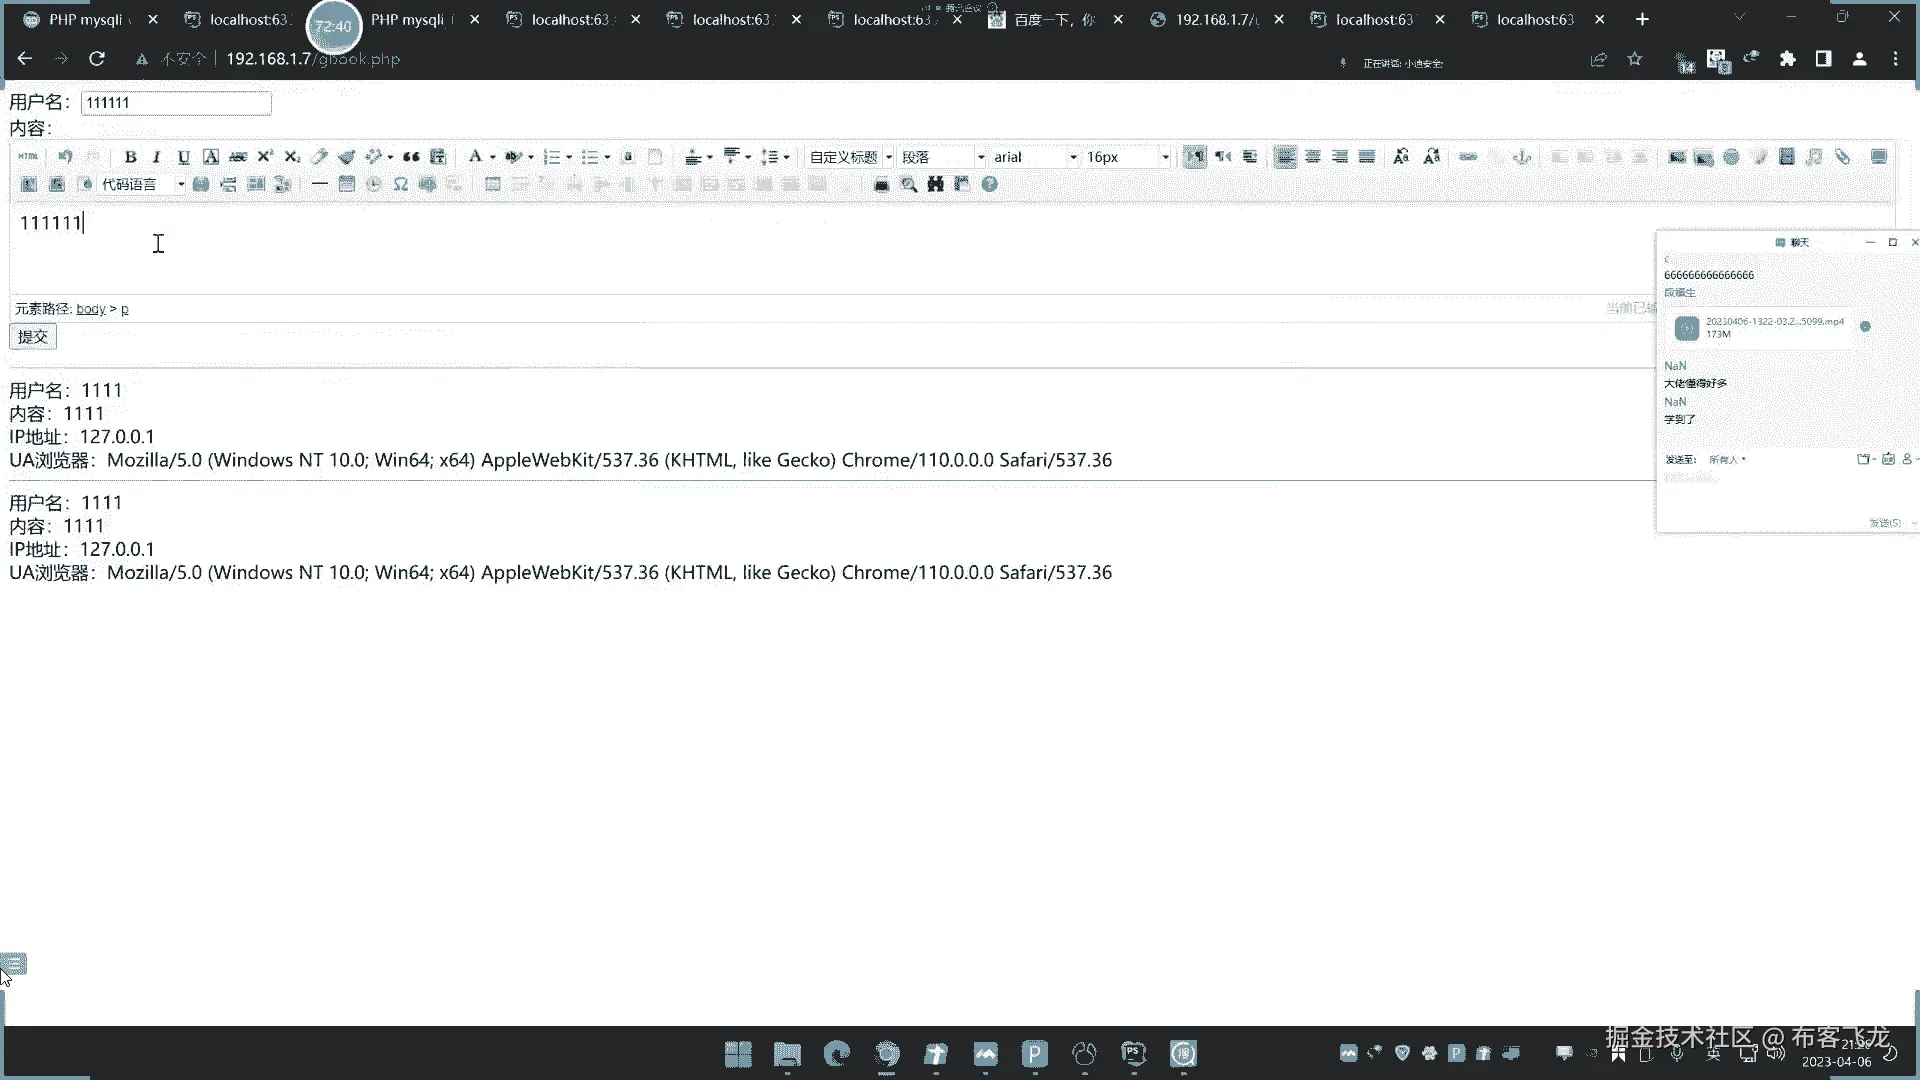Switch to the first PHP mysqli tab
The width and height of the screenshot is (1920, 1080).
85,19
